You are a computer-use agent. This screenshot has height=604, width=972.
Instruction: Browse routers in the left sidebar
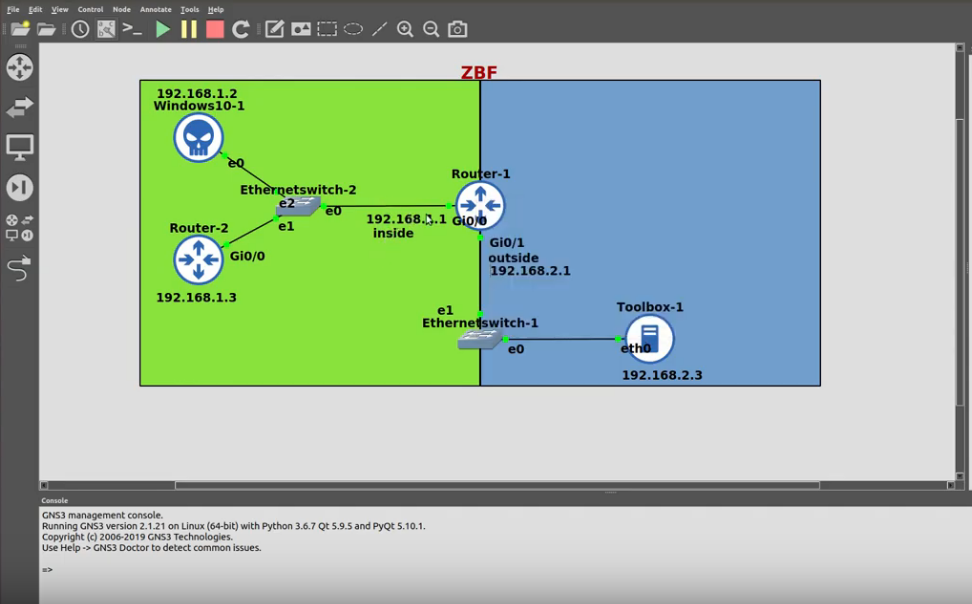tap(18, 66)
